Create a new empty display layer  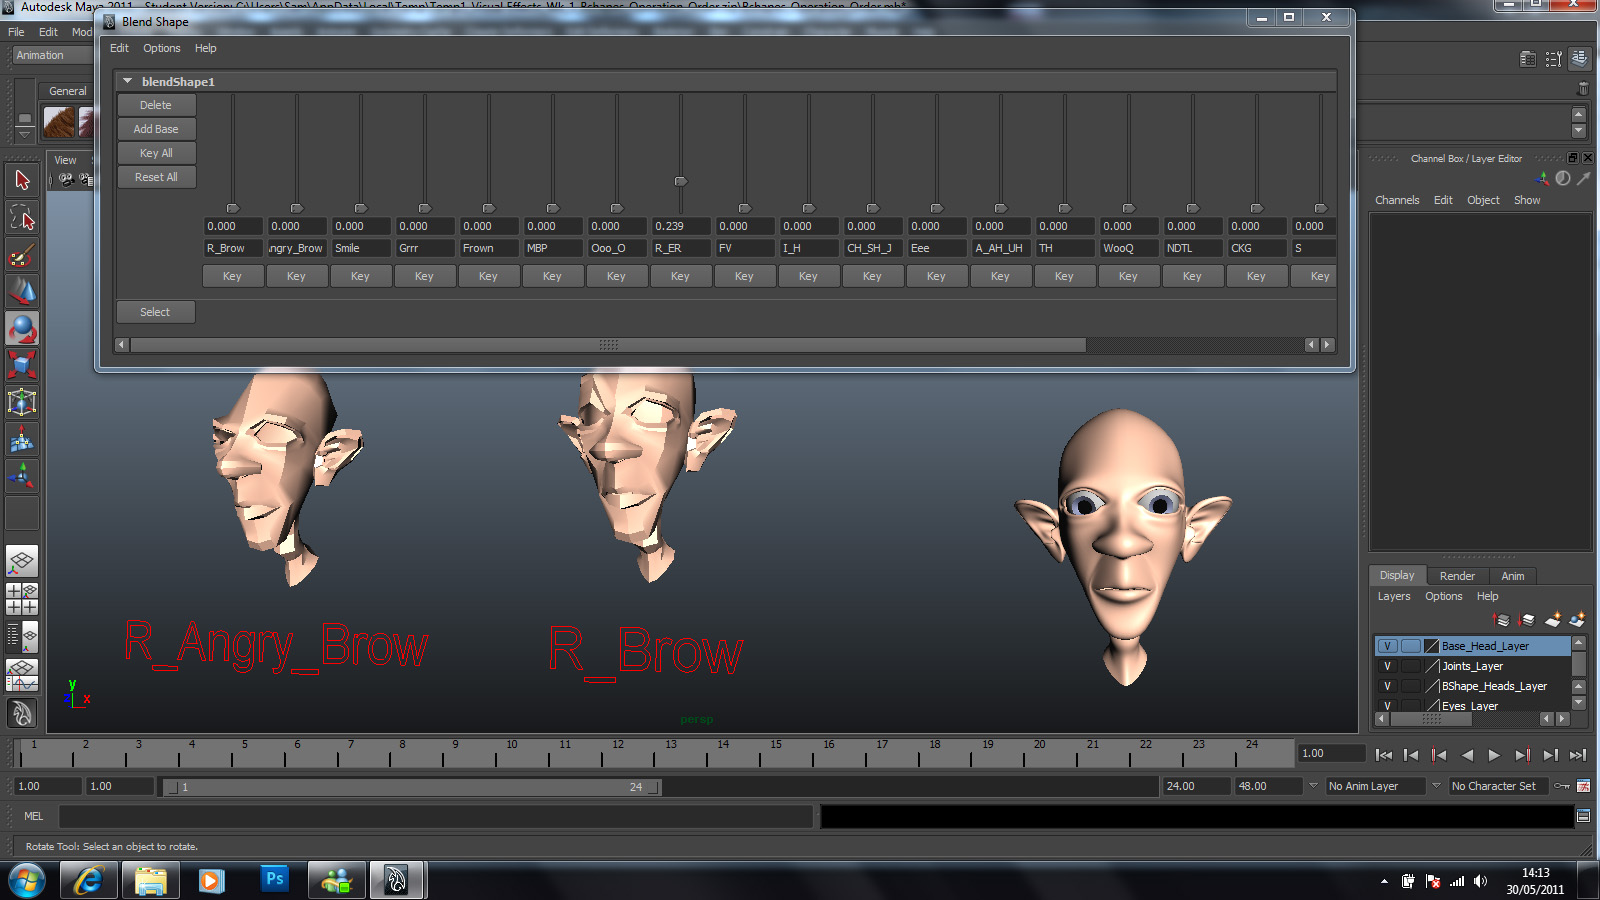pyautogui.click(x=1553, y=620)
